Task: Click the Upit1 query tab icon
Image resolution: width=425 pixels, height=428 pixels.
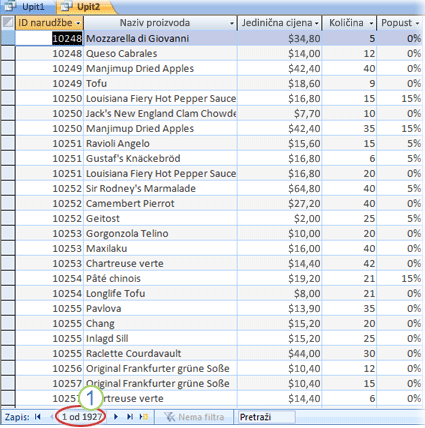Action: pyautogui.click(x=9, y=6)
